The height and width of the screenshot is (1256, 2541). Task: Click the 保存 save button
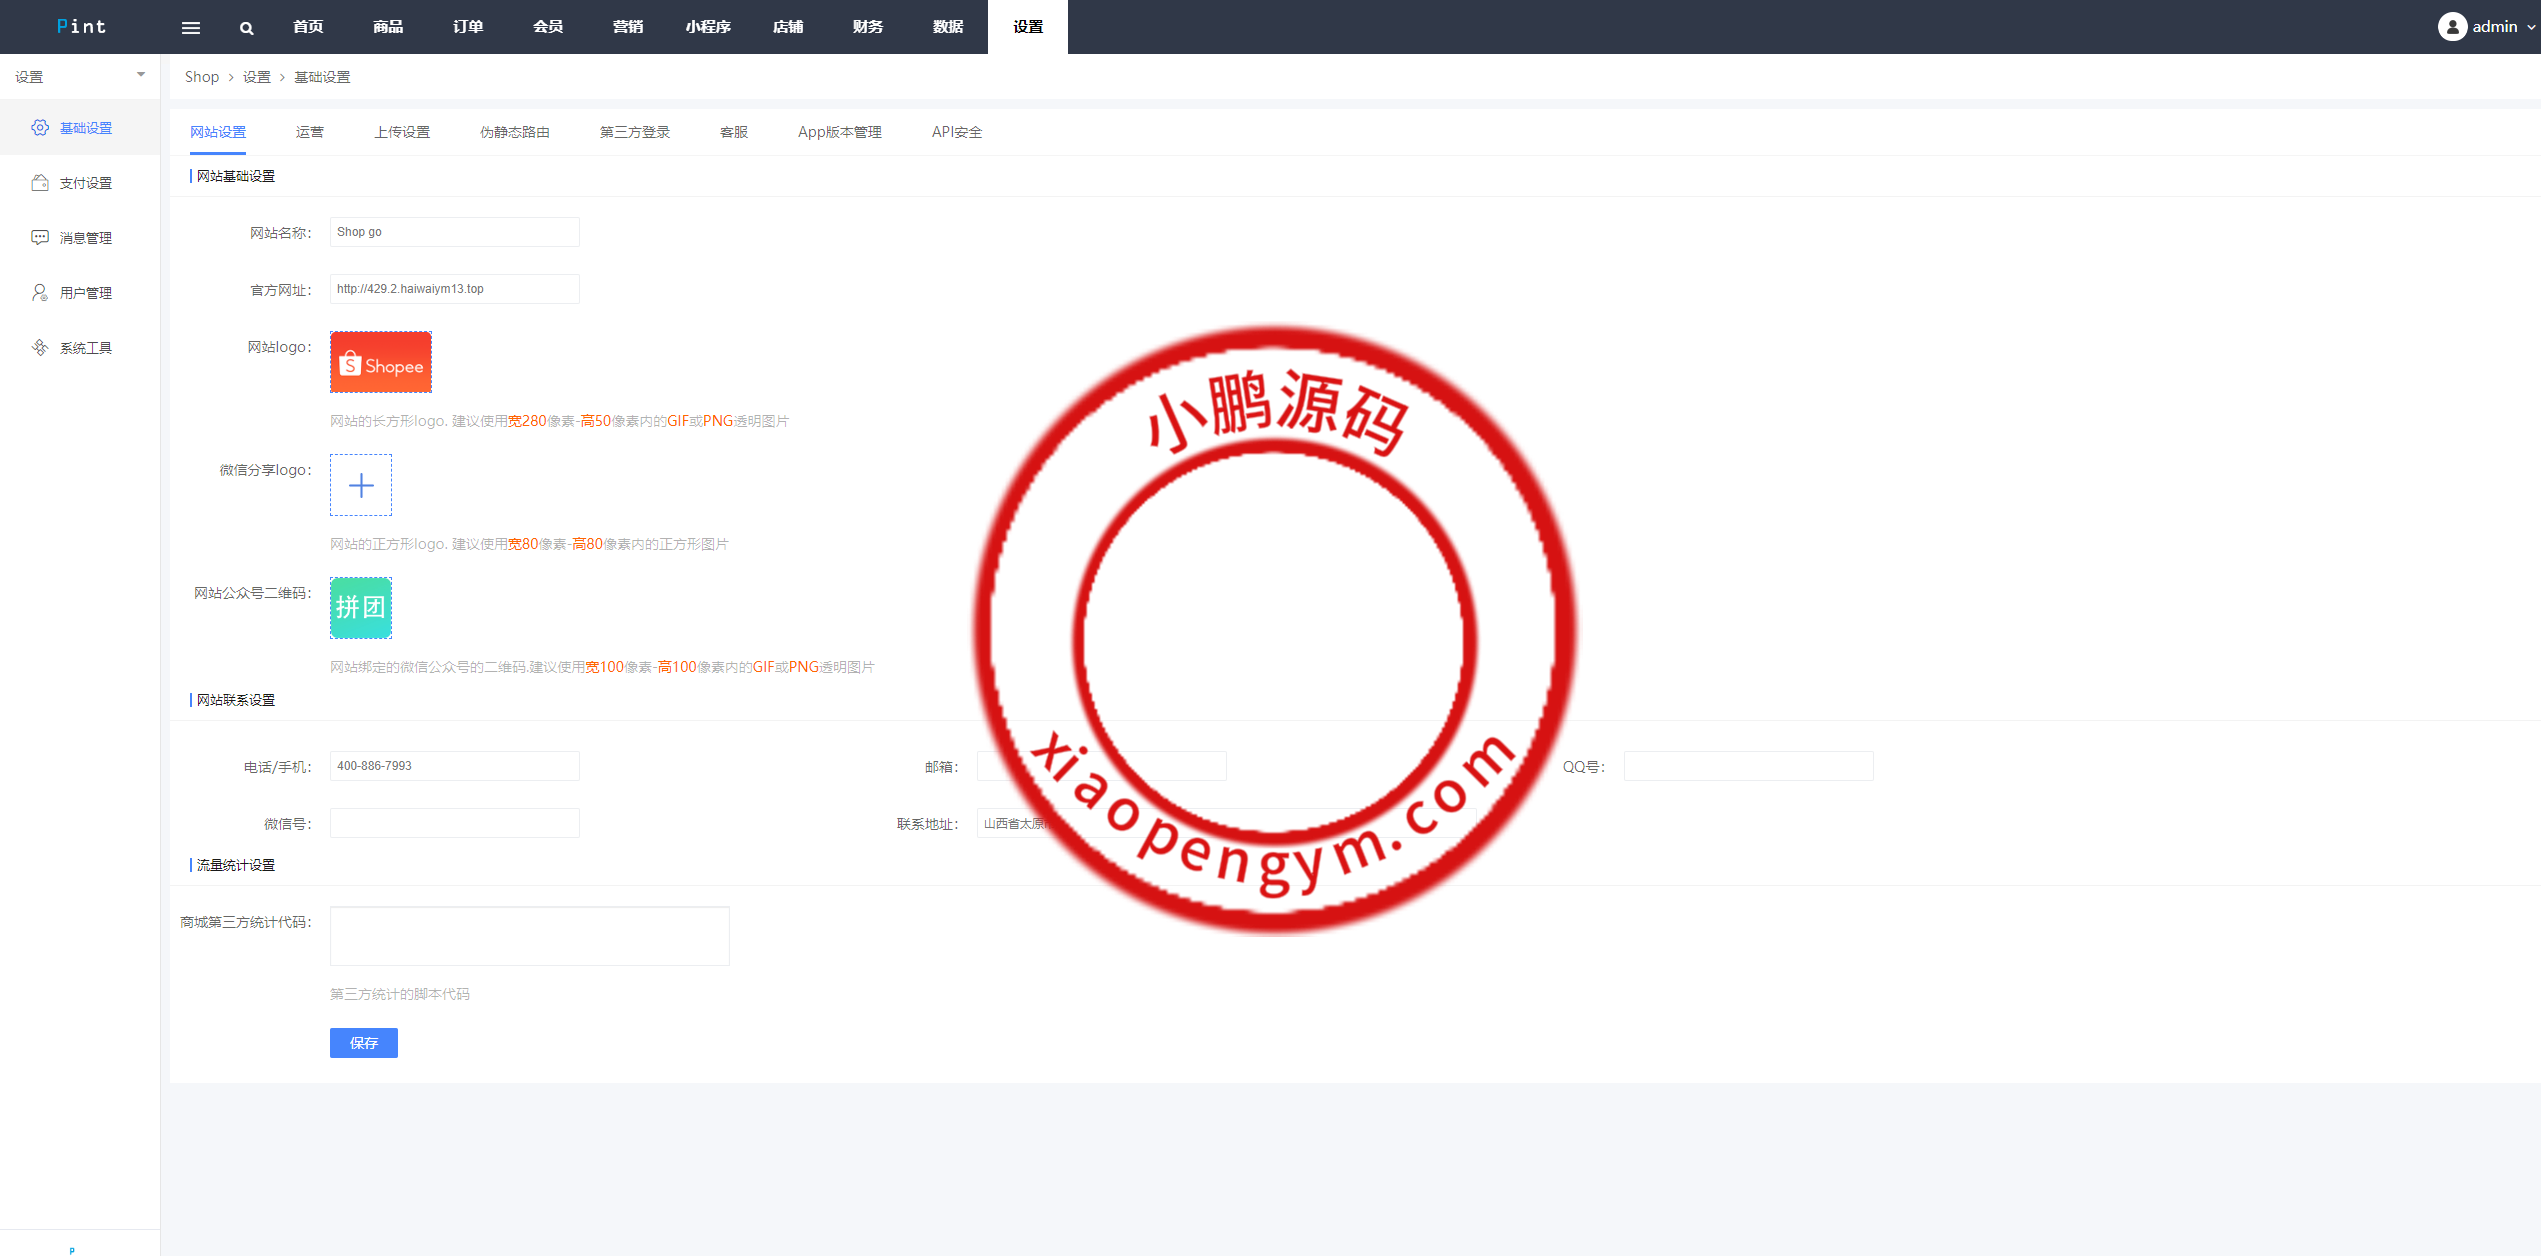[363, 1043]
